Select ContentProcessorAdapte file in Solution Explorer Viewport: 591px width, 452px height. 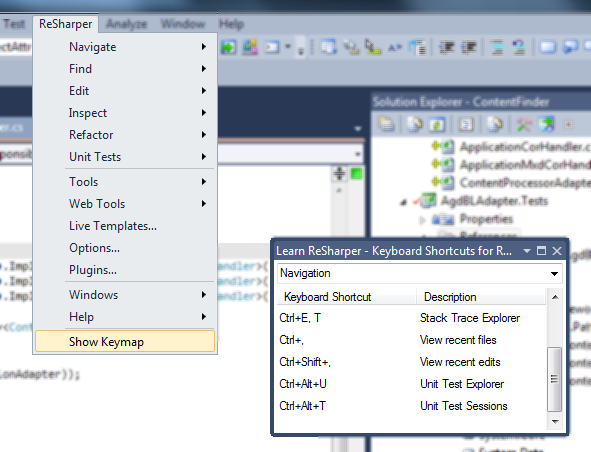point(525,183)
